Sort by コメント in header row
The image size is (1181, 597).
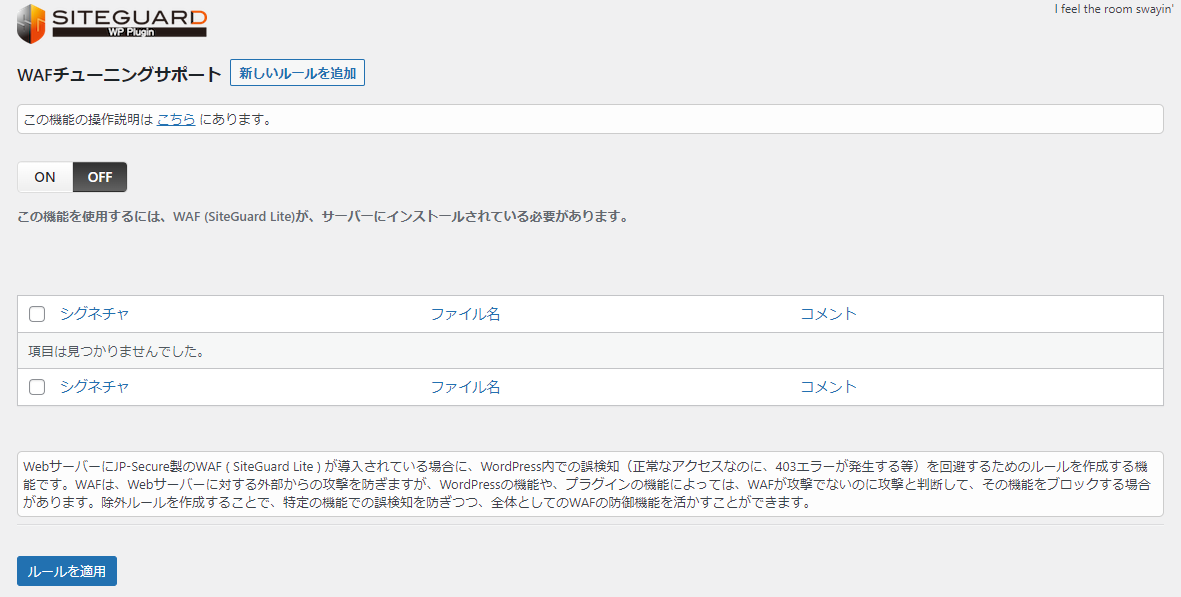point(829,314)
